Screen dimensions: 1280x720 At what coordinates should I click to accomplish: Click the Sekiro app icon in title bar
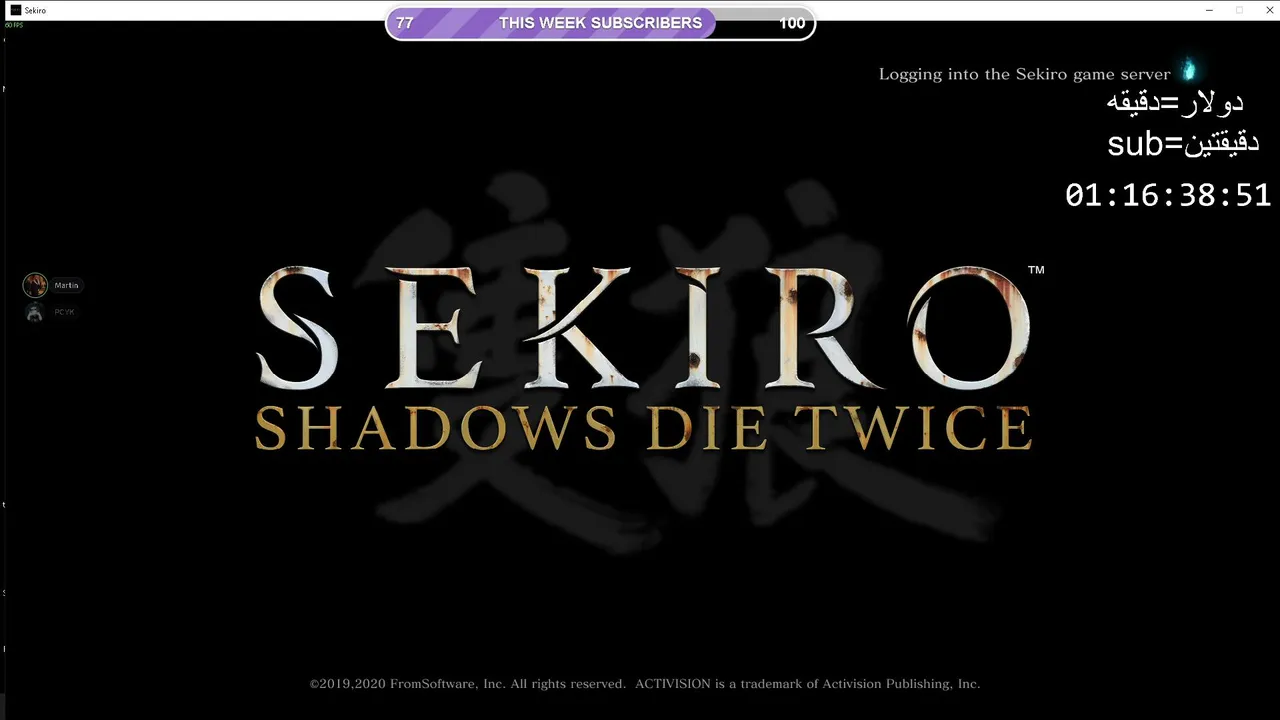point(15,10)
